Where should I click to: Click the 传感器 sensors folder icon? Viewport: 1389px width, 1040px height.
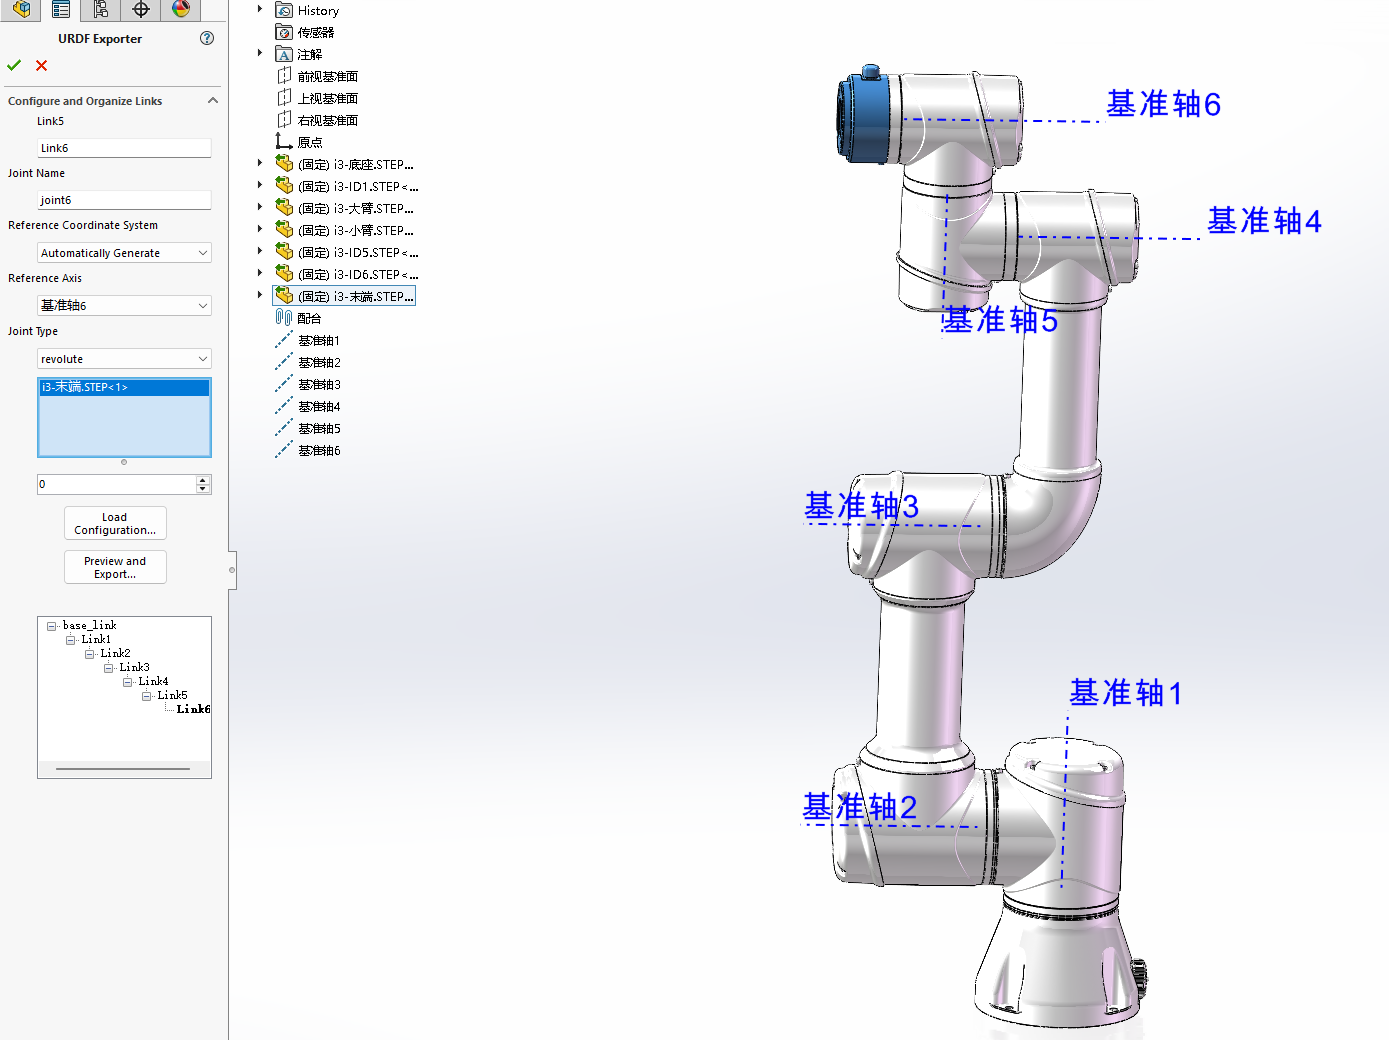[x=284, y=32]
